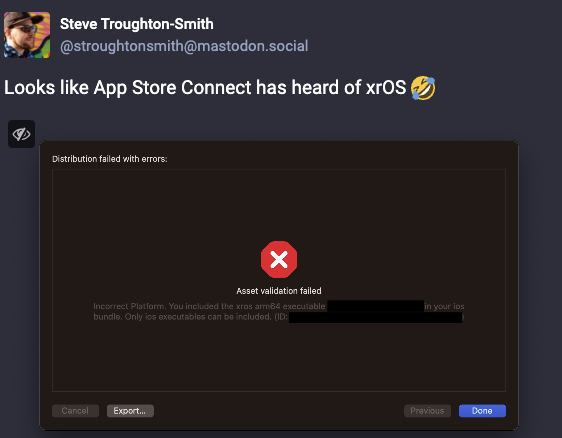Click the Steve Troughton-Smith display name
Image resolution: width=562 pixels, height=438 pixels.
pyautogui.click(x=137, y=24)
